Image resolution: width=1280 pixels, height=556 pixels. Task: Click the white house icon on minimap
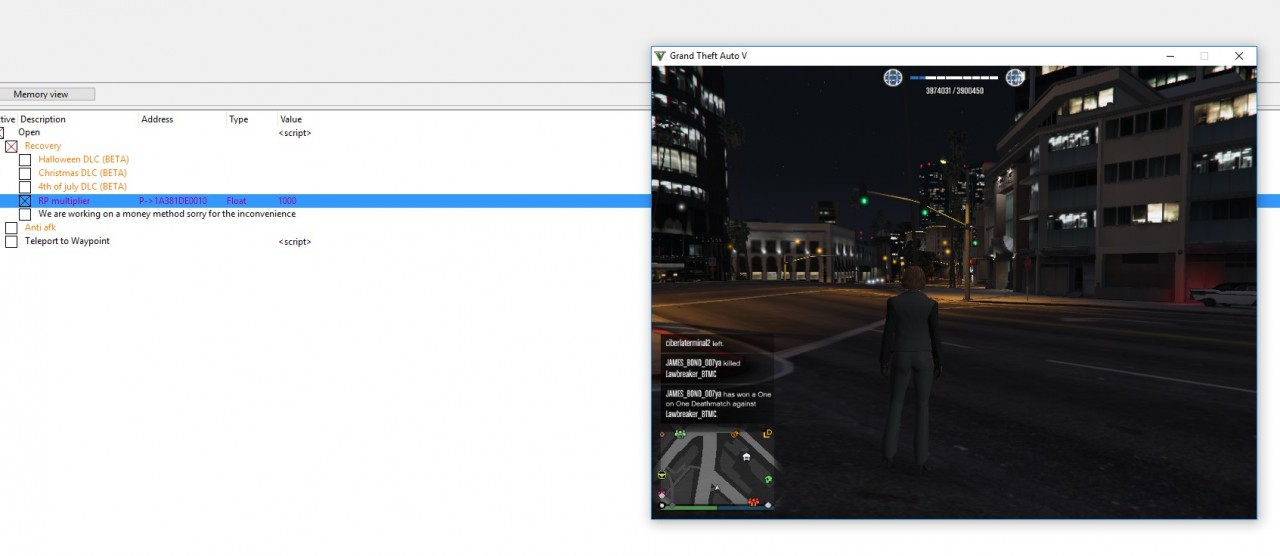pyautogui.click(x=746, y=456)
